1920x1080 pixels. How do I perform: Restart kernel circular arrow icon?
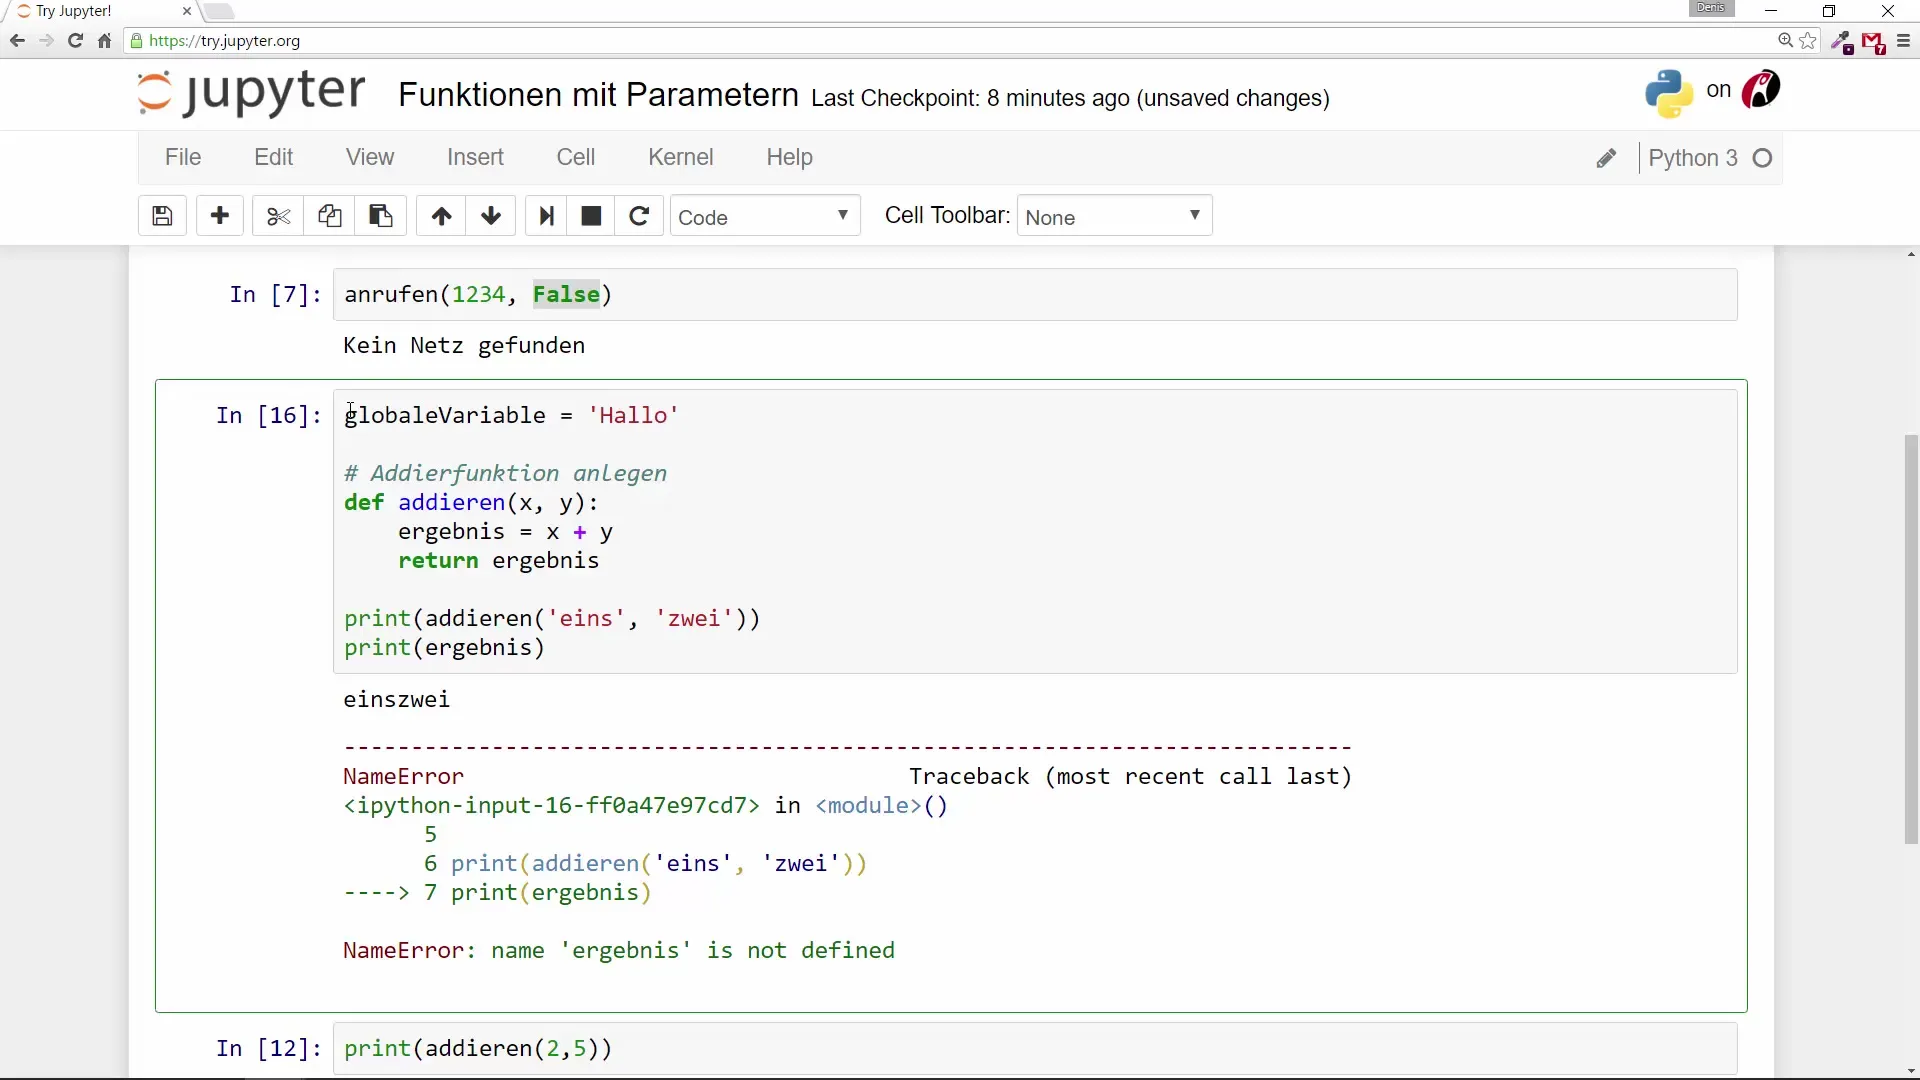639,216
